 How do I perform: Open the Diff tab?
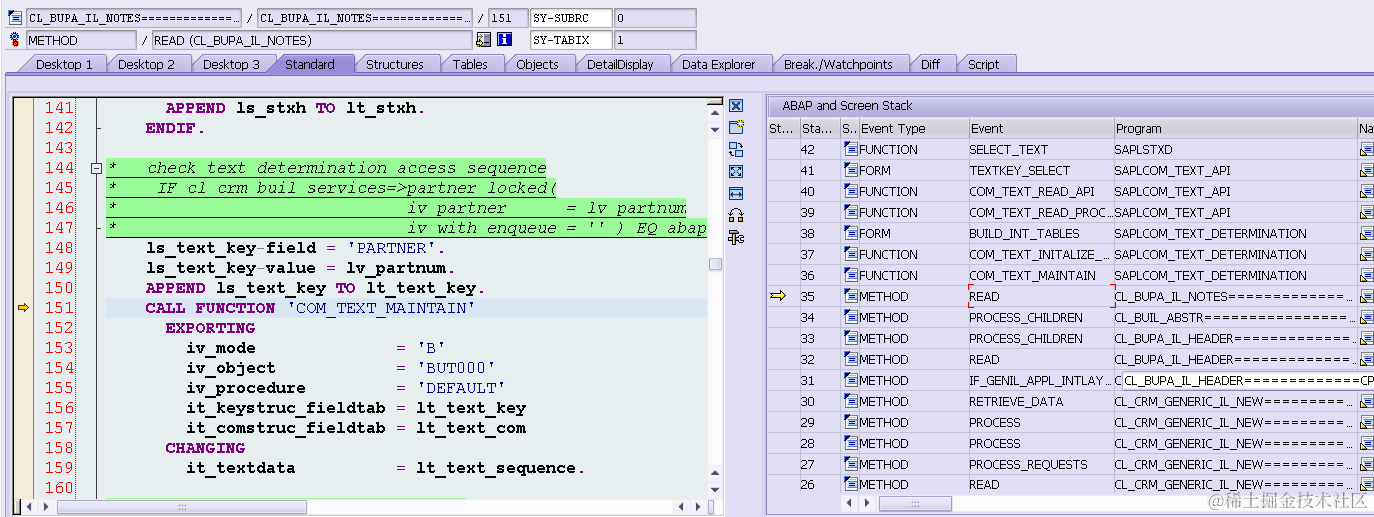[x=931, y=64]
